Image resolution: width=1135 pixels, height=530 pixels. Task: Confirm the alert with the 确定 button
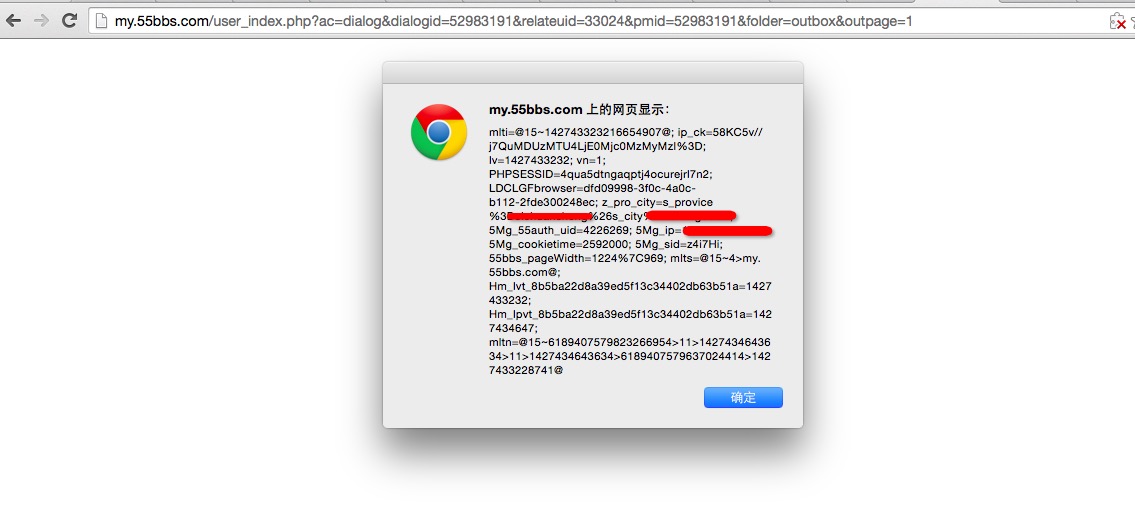(743, 398)
